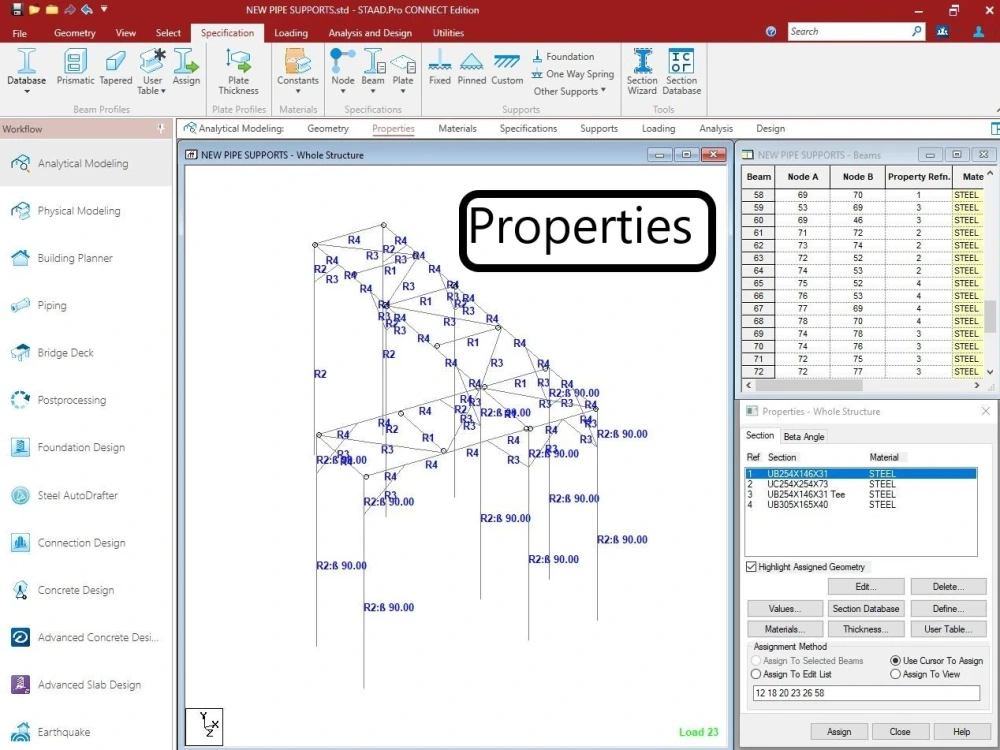1000x750 pixels.
Task: Switch to the Loading ribbon tab
Action: click(291, 33)
